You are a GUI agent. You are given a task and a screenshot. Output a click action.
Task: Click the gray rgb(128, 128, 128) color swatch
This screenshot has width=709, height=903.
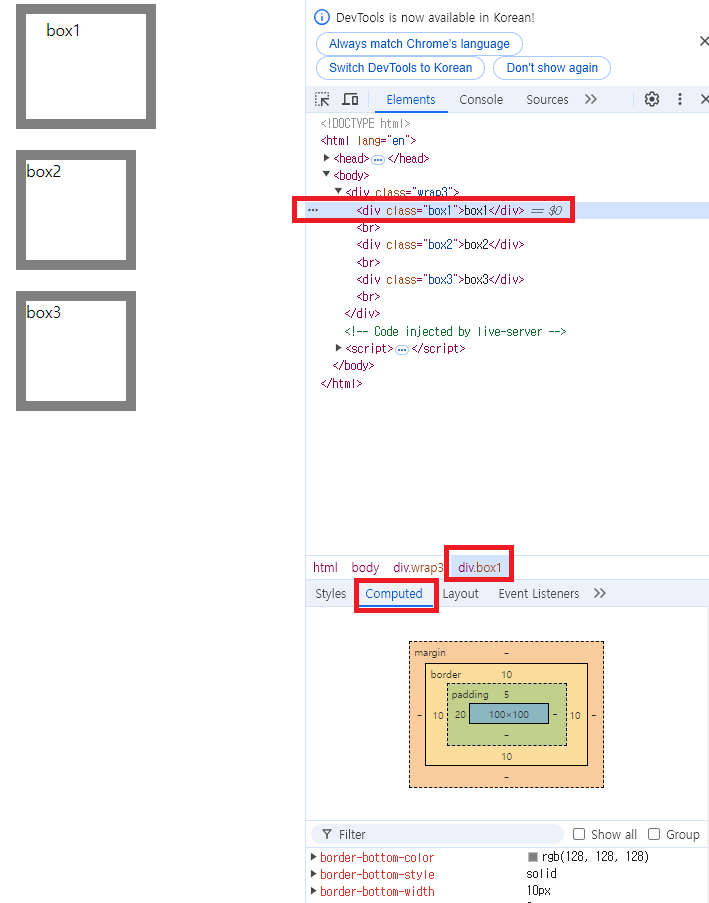click(x=533, y=857)
